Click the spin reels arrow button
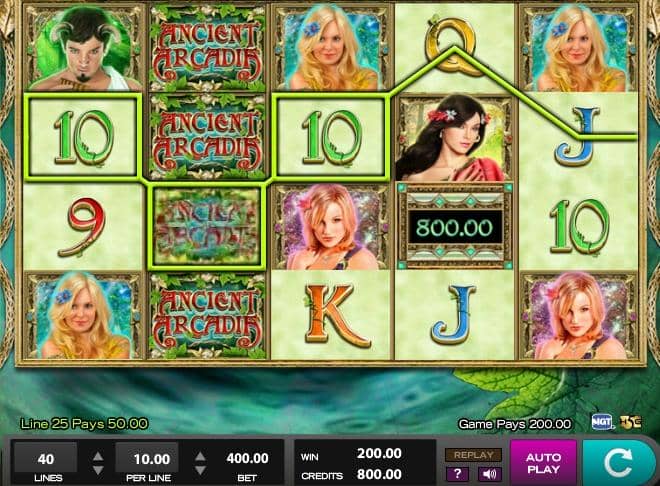Viewport: 660px width, 486px height. [x=619, y=463]
